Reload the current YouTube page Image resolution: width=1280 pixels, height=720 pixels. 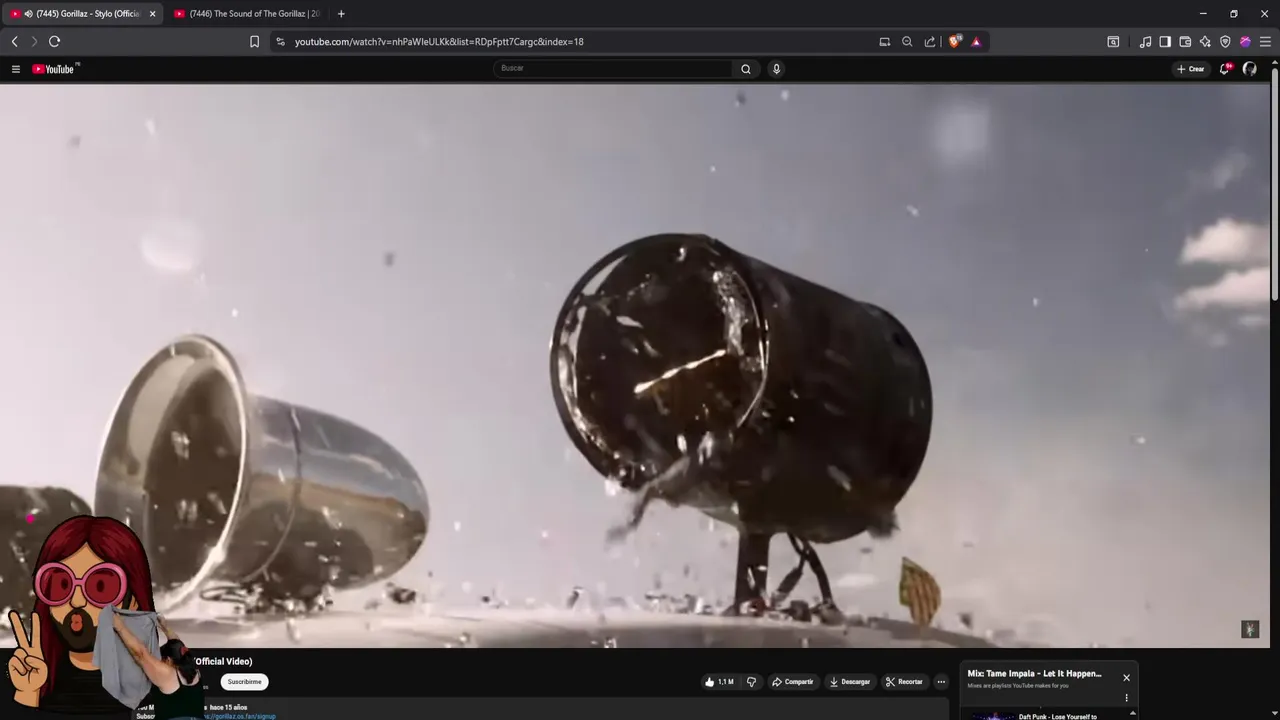coord(54,41)
